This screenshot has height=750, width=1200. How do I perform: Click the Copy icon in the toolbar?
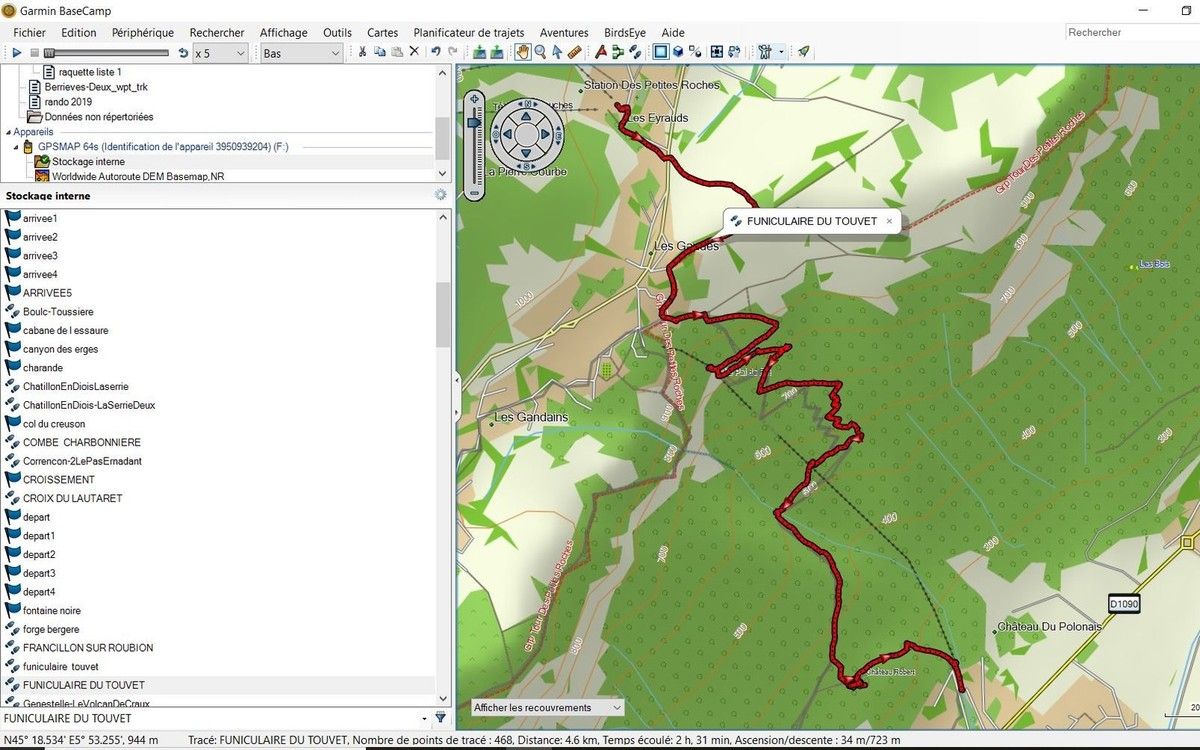tap(380, 52)
